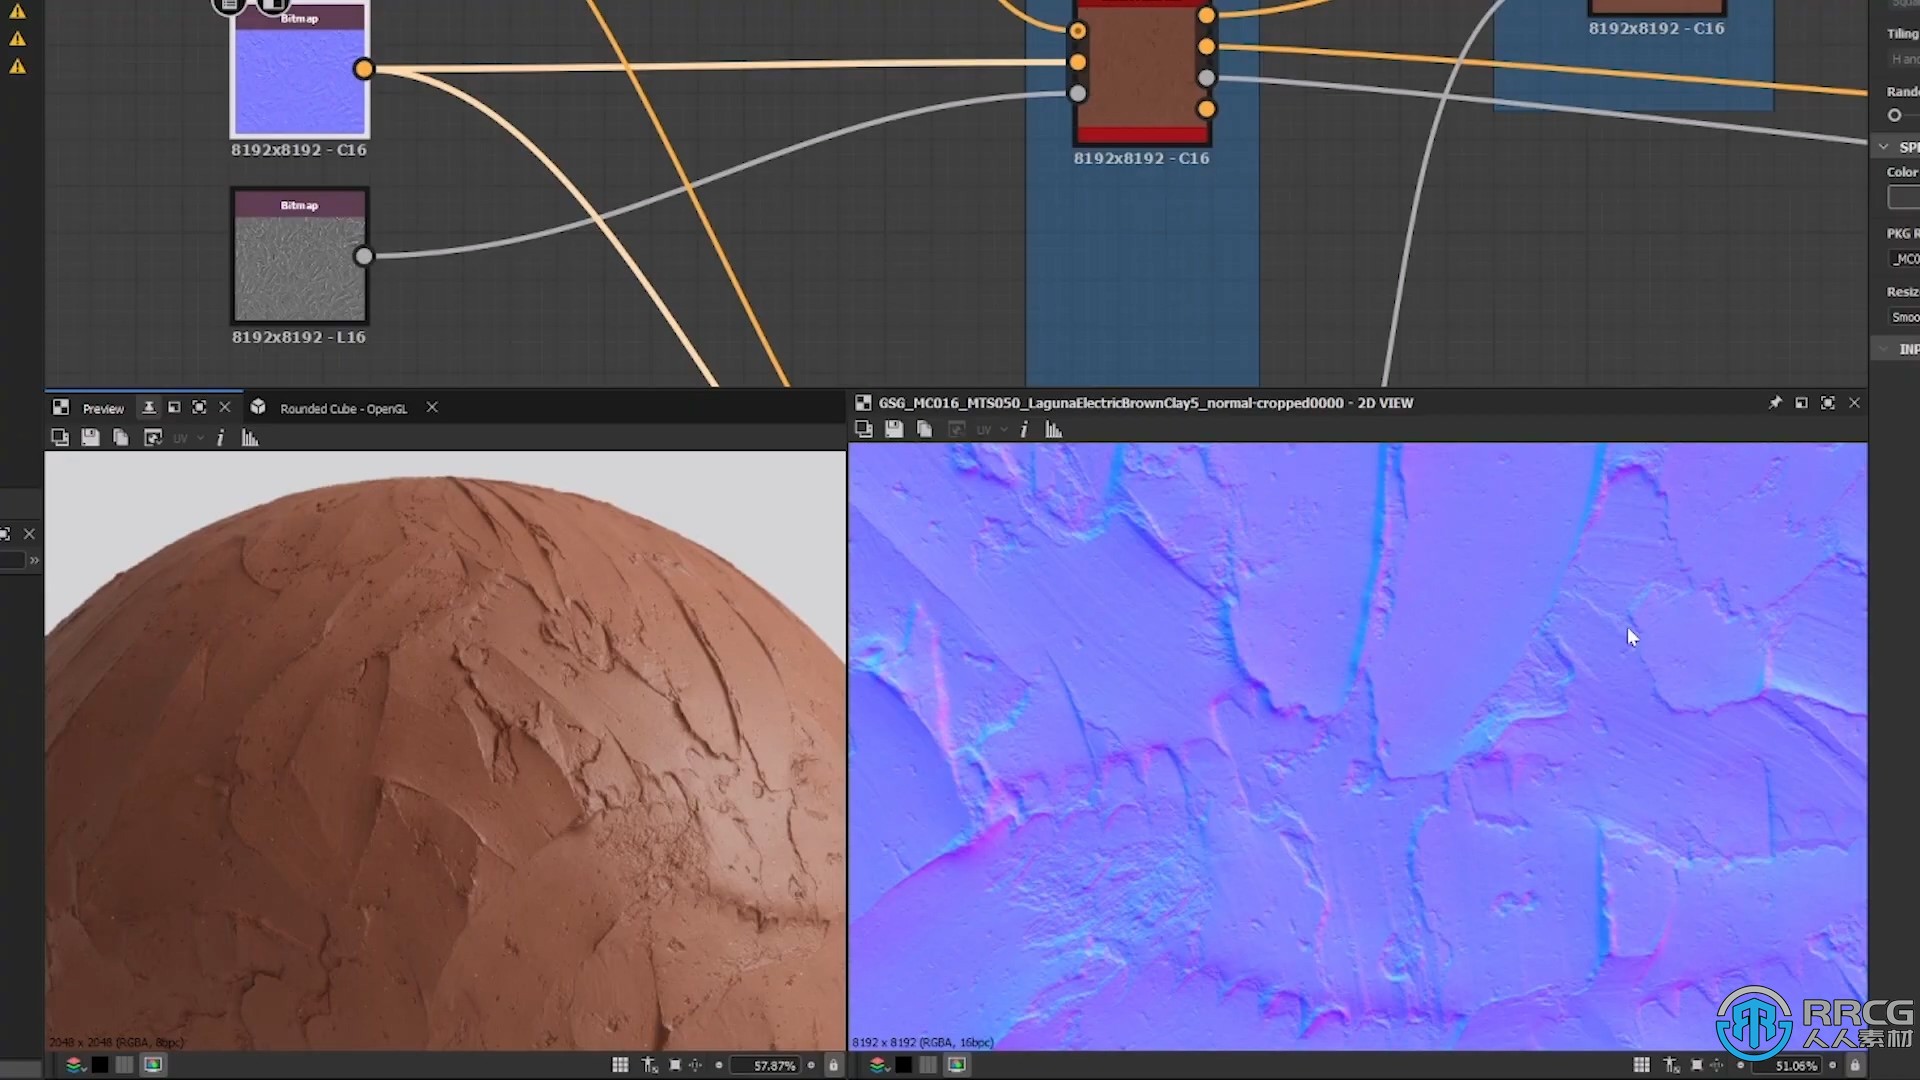Image resolution: width=1920 pixels, height=1080 pixels.
Task: Toggle alpha channel display in Preview bottom bar
Action: (124, 1065)
